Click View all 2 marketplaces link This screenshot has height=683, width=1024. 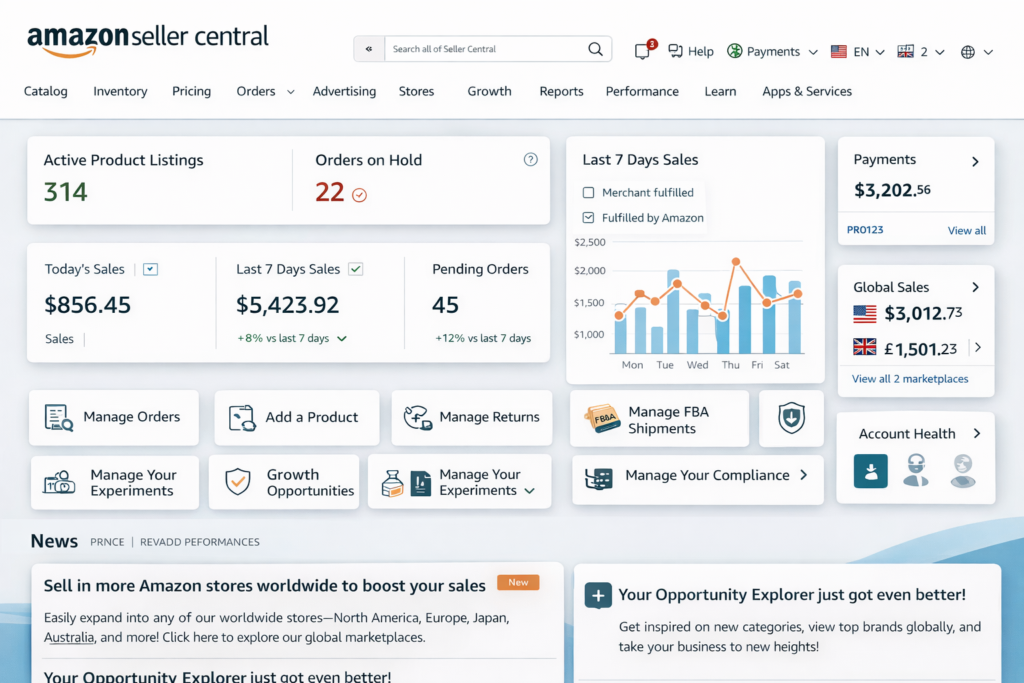910,379
